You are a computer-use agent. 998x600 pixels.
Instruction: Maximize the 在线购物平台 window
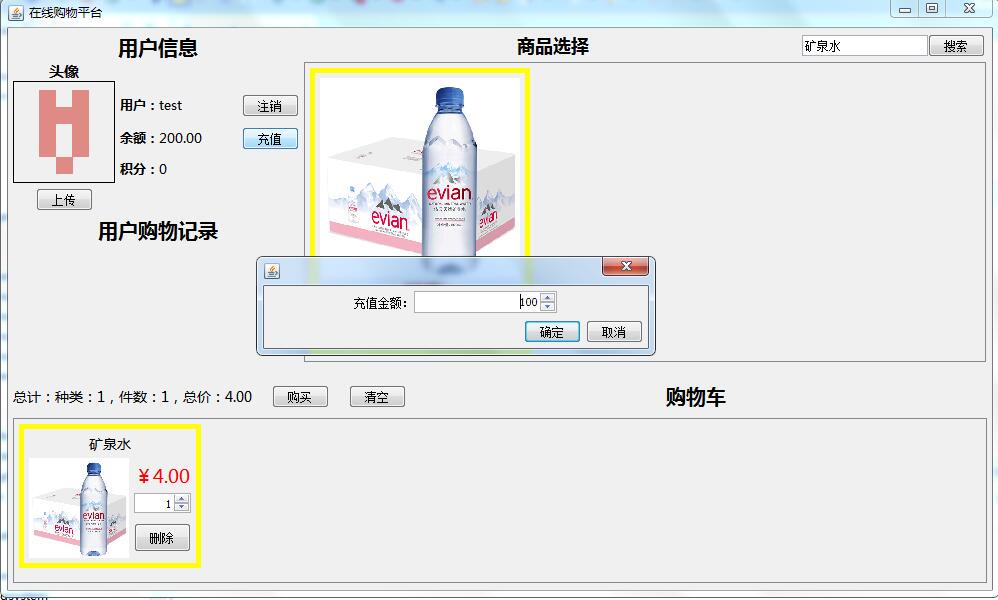(932, 8)
